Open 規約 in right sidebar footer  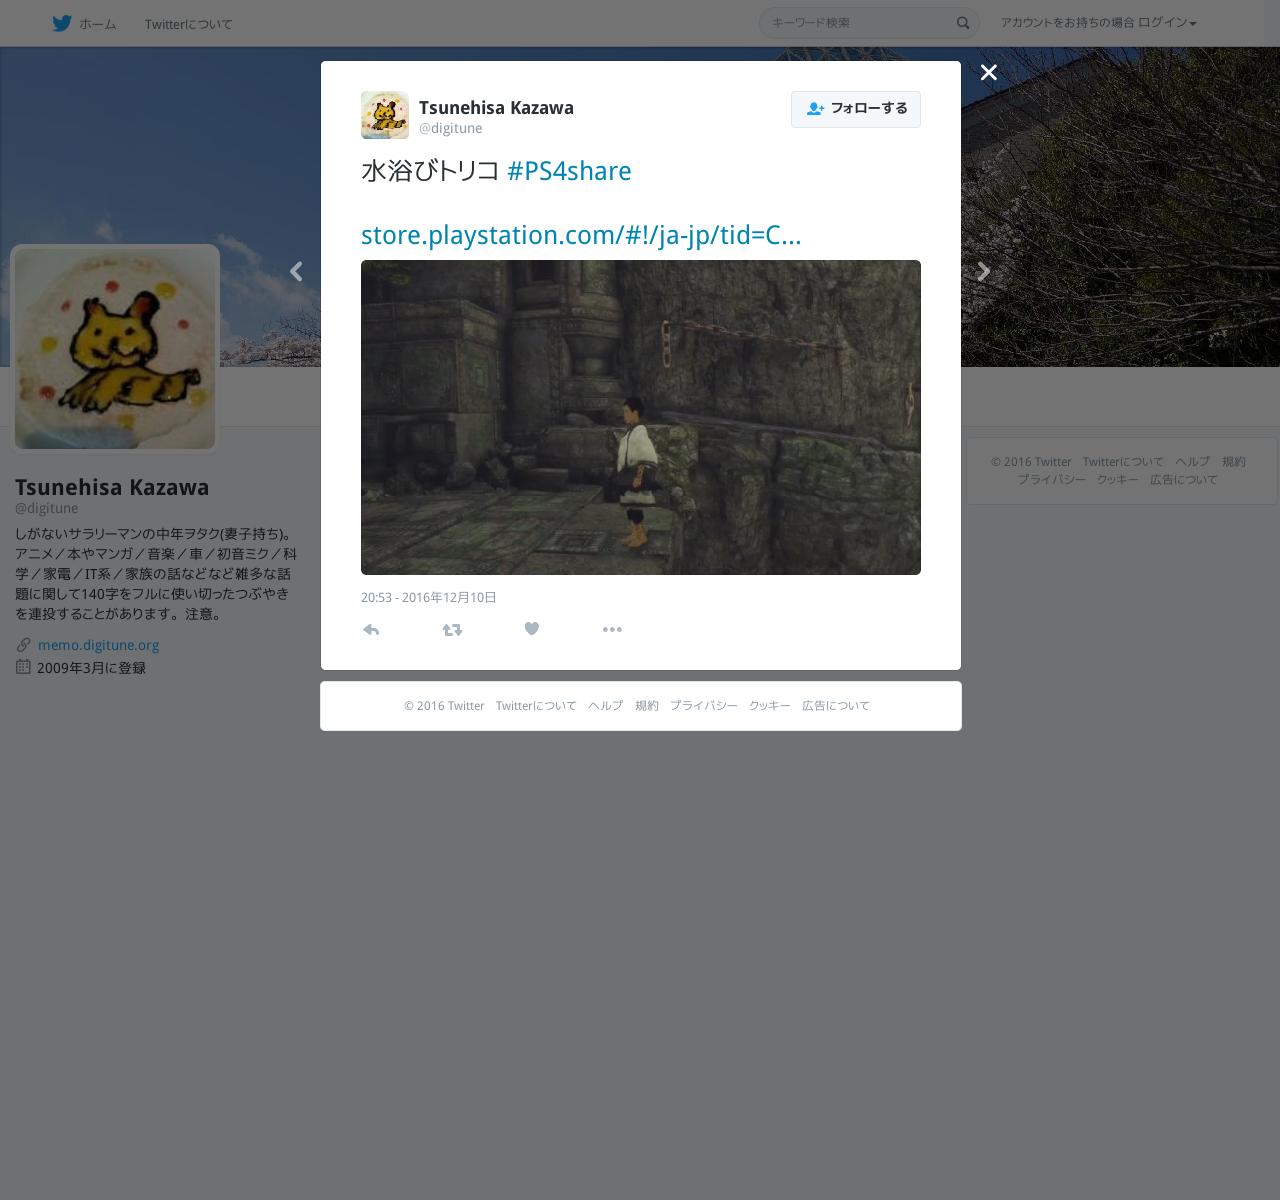click(1234, 461)
